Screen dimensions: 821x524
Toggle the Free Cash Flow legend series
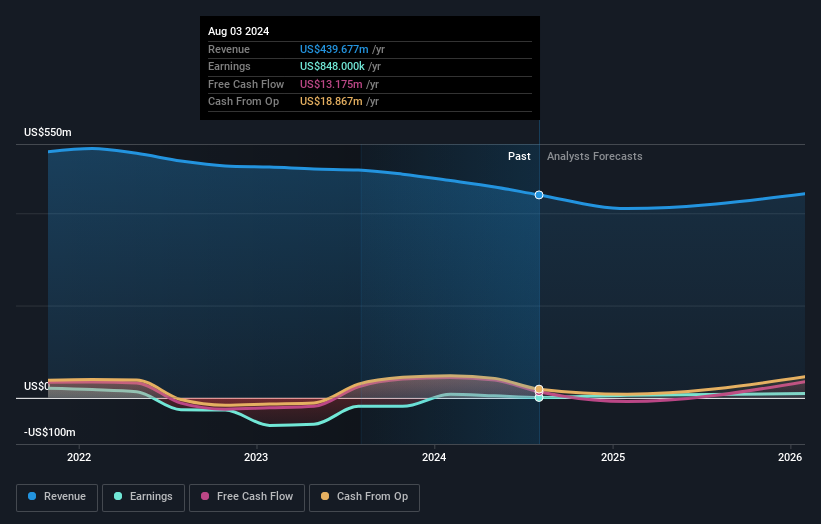point(247,497)
